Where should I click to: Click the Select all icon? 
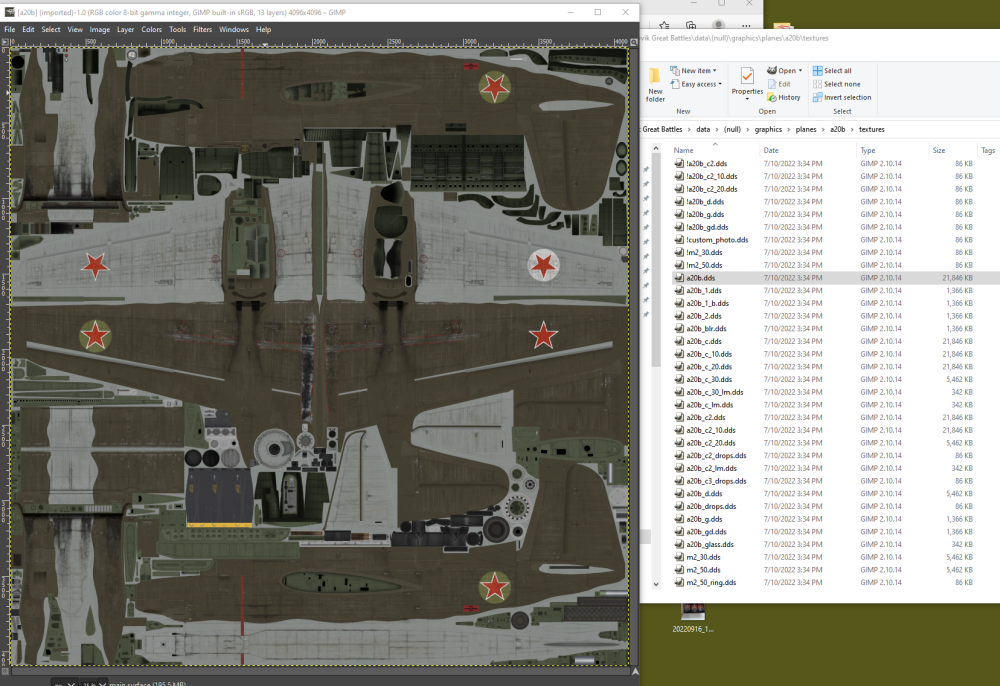coord(817,71)
